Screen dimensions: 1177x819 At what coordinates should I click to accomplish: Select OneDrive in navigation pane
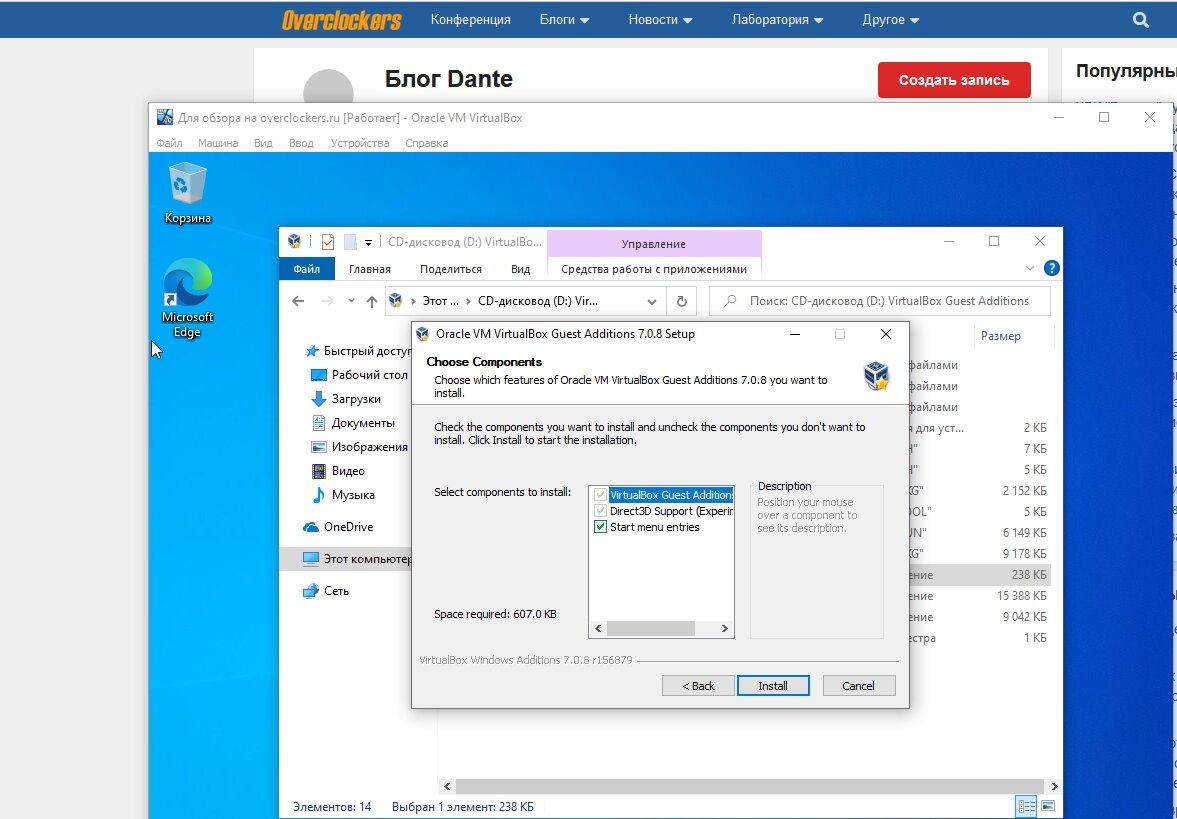coord(338,527)
